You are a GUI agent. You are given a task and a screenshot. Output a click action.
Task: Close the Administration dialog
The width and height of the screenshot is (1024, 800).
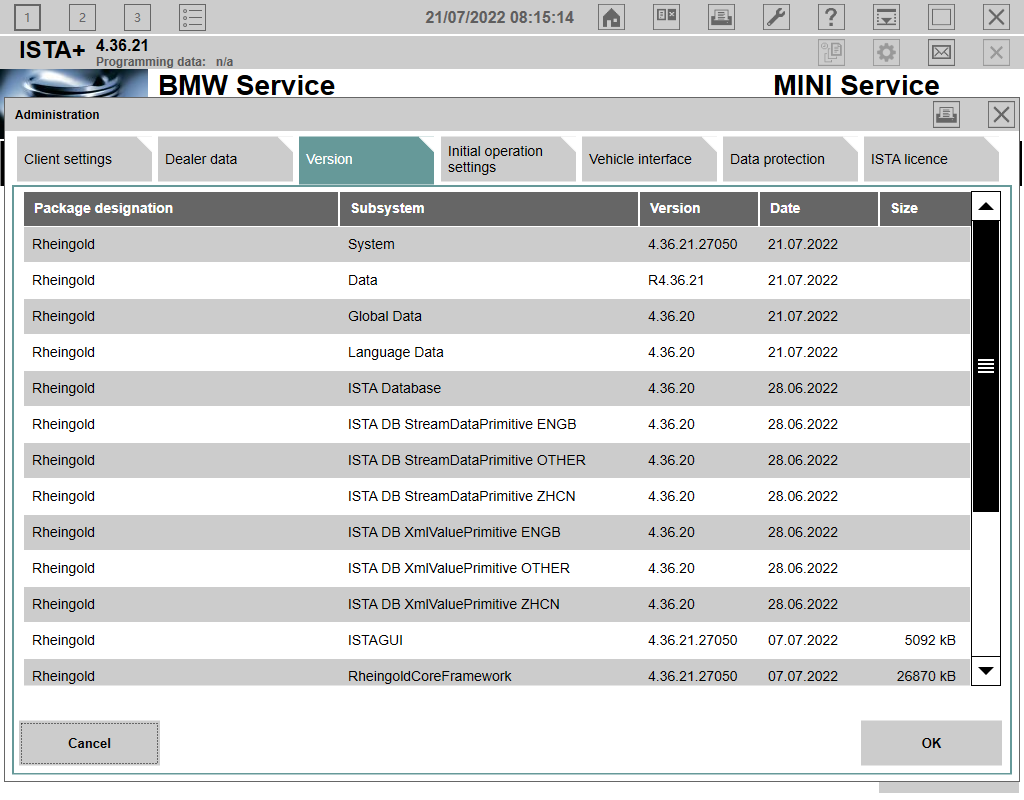1001,115
